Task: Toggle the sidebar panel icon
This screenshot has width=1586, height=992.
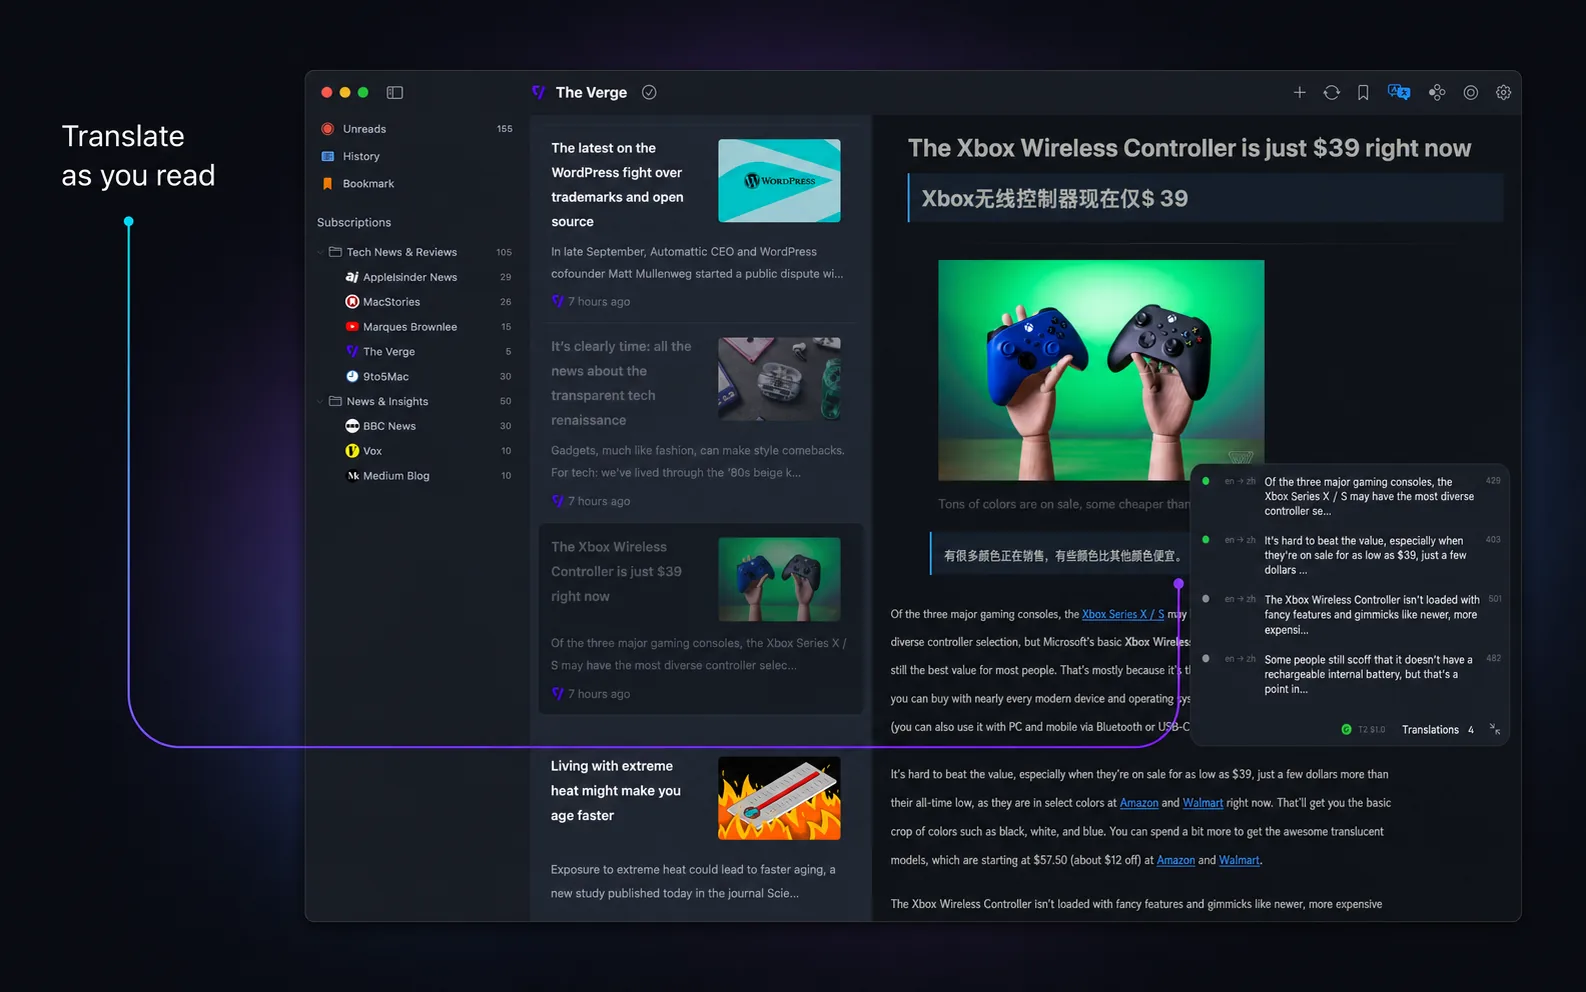Action: [x=395, y=92]
